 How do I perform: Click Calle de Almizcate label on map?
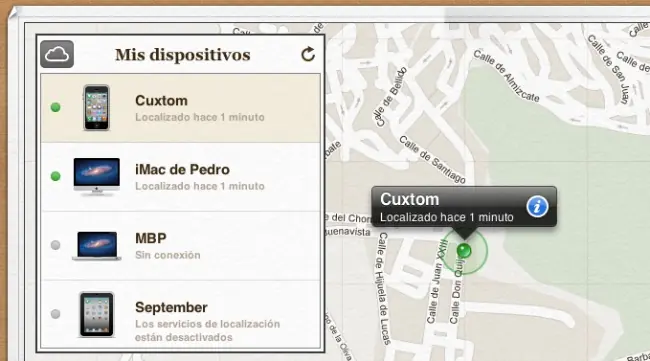[x=507, y=76]
